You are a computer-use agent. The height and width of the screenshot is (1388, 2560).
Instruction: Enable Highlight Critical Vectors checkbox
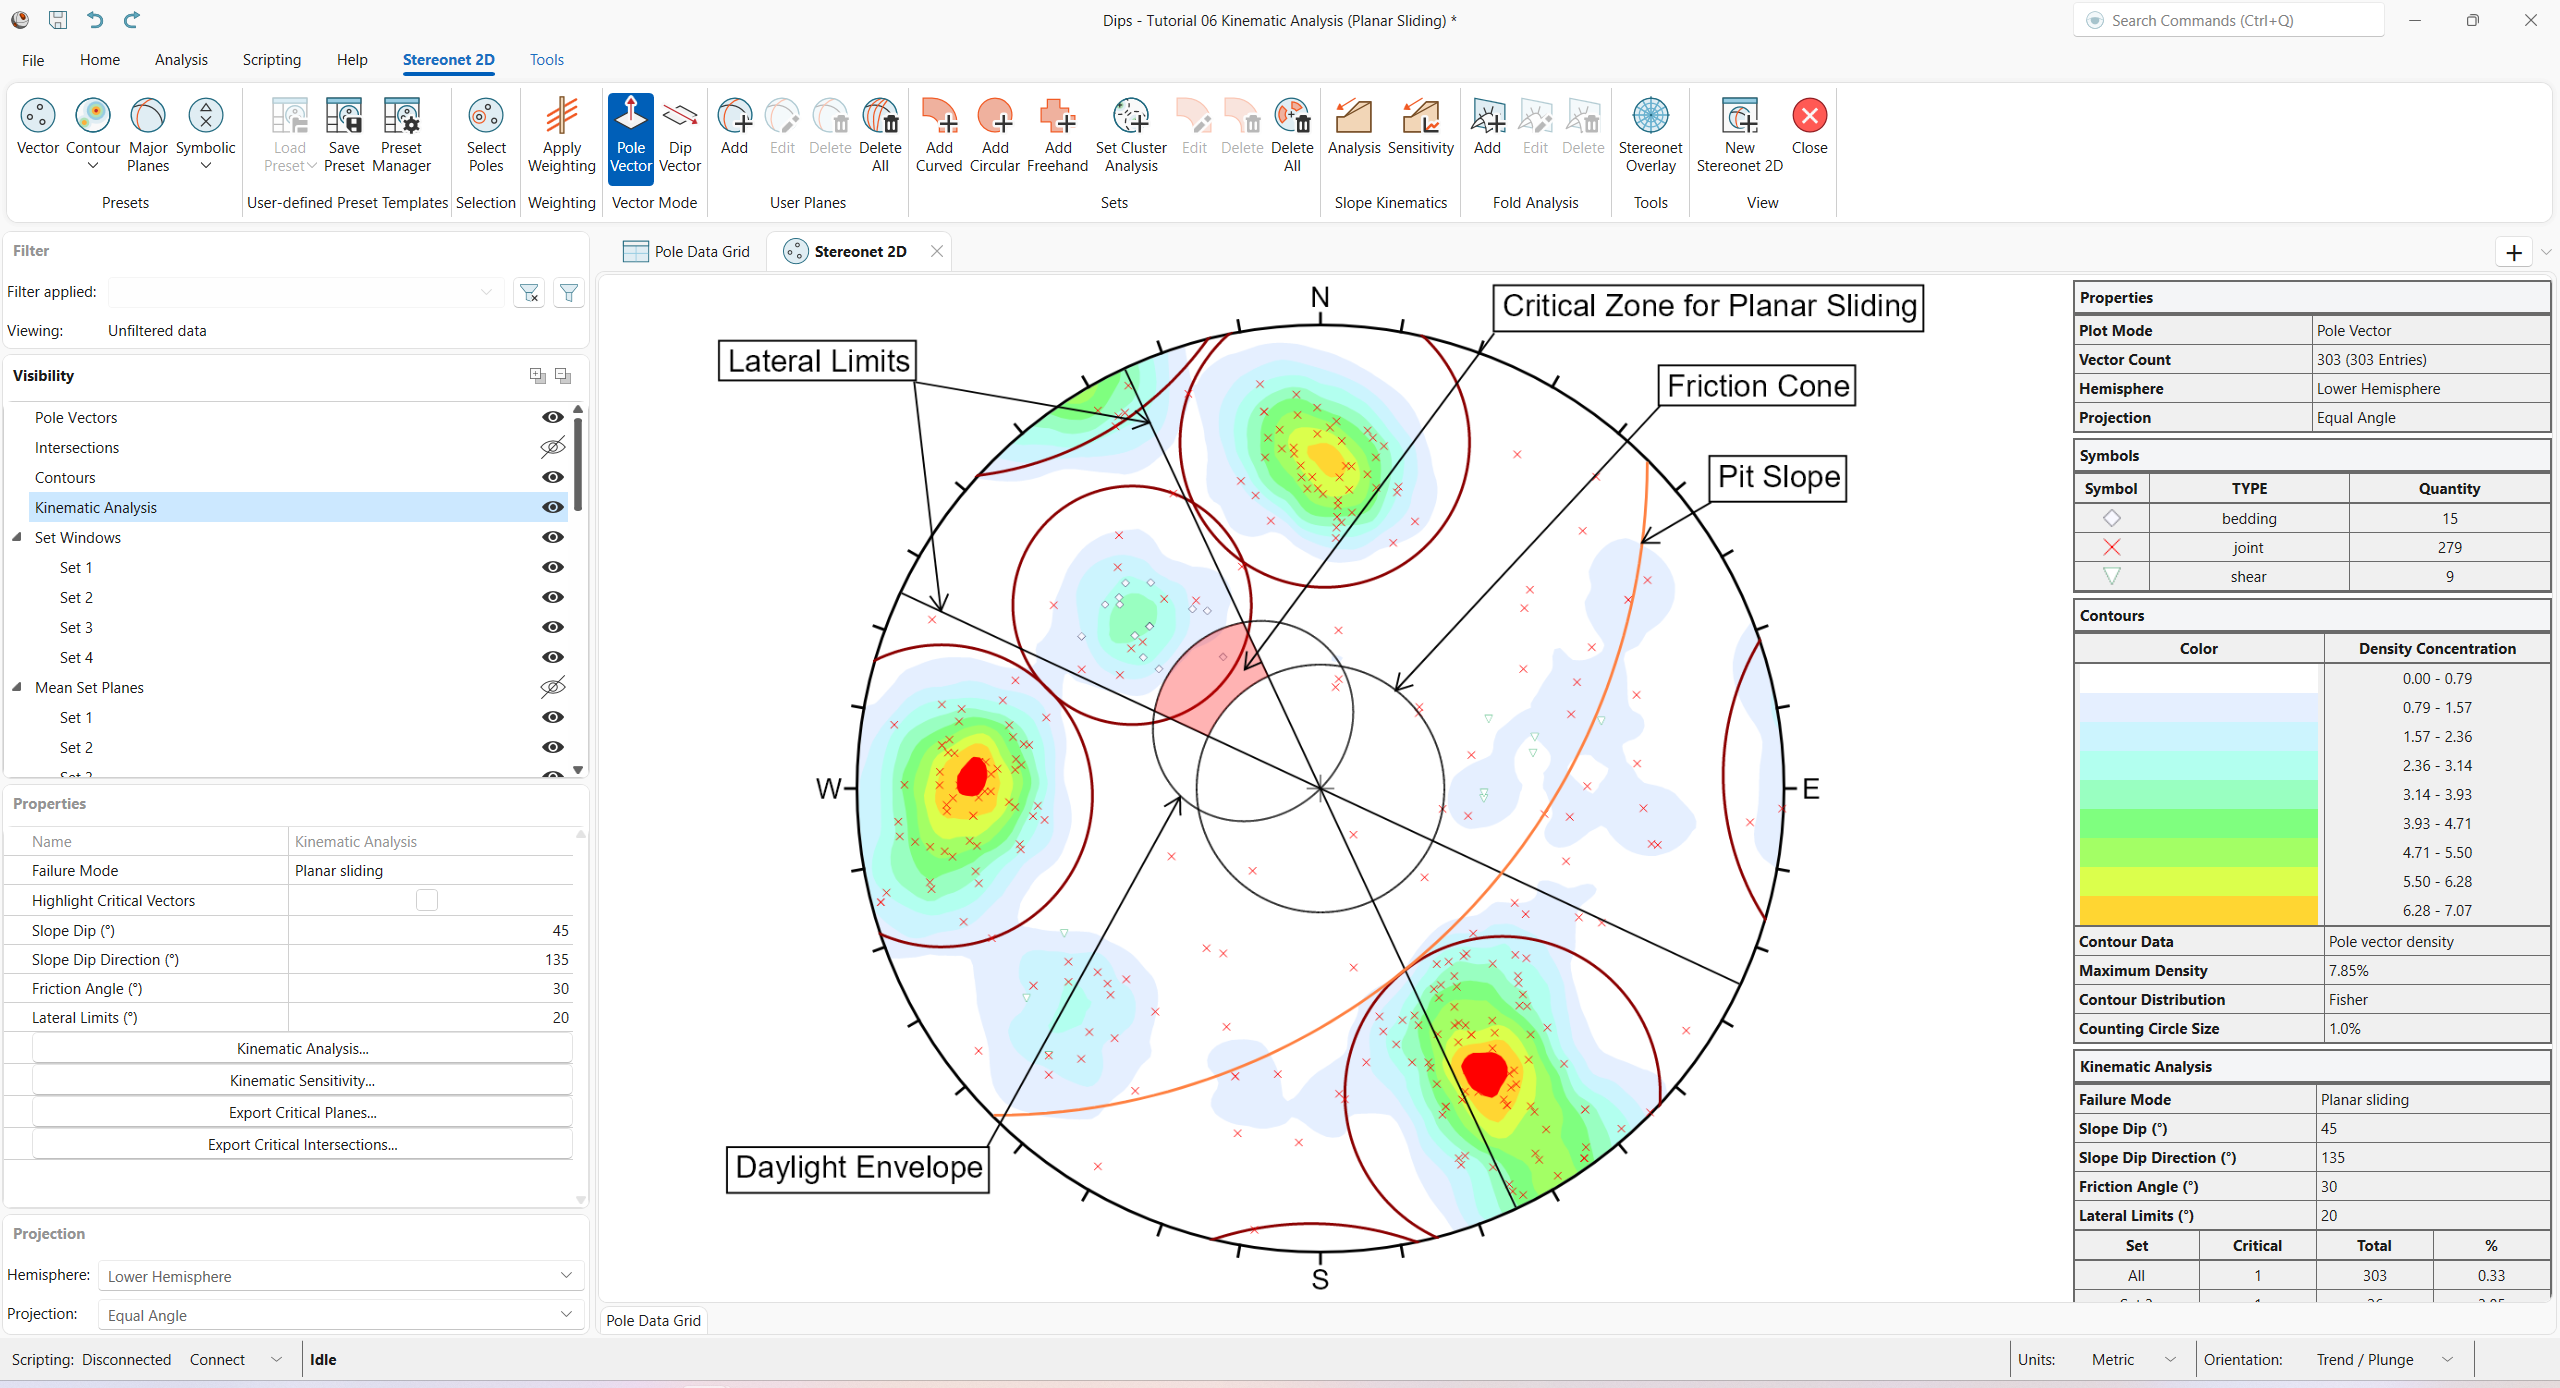pyautogui.click(x=427, y=899)
